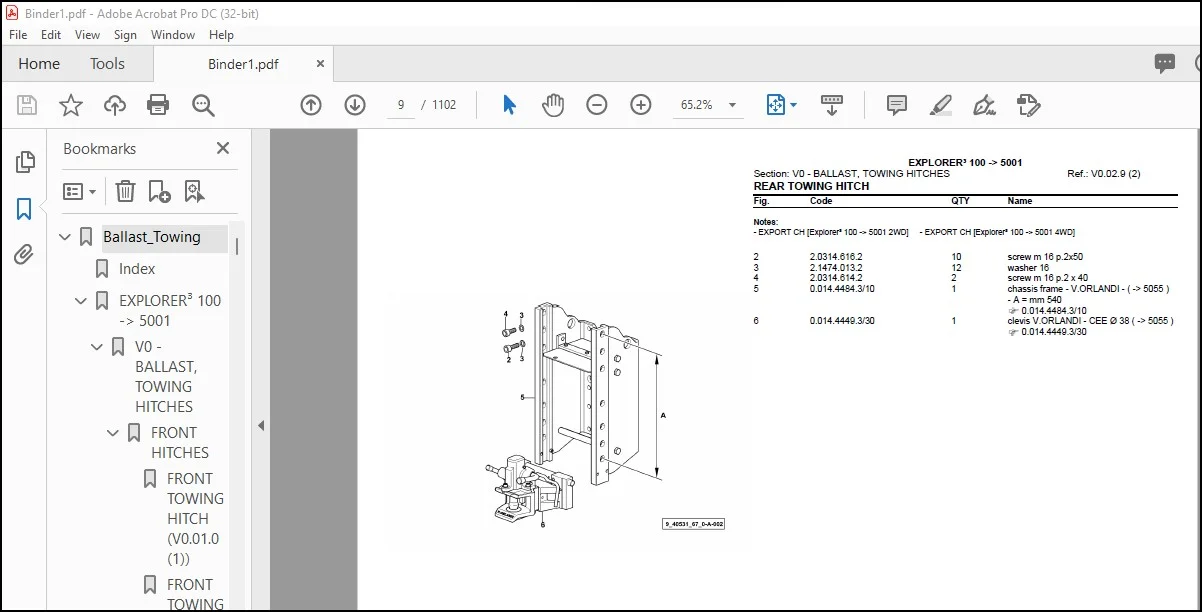Click the share file stamp icon
The height and width of the screenshot is (612, 1202).
coord(1029,105)
